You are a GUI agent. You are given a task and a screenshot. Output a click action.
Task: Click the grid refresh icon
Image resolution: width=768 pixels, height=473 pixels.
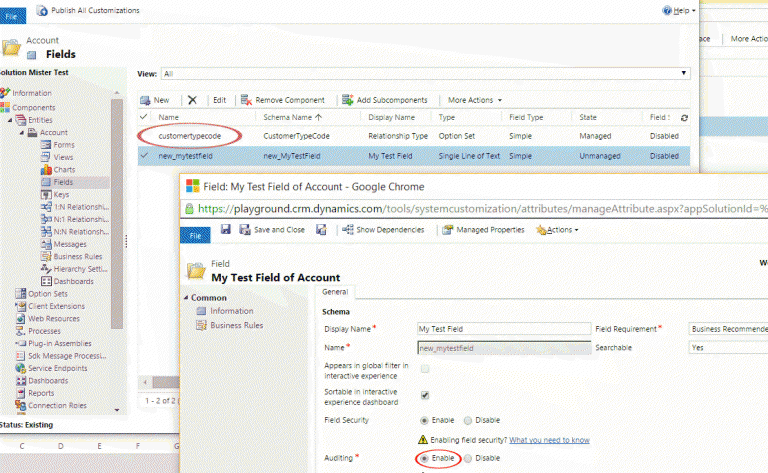click(684, 118)
